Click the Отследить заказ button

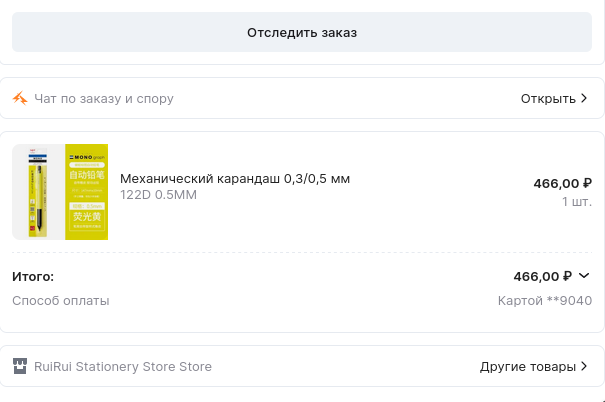click(302, 32)
